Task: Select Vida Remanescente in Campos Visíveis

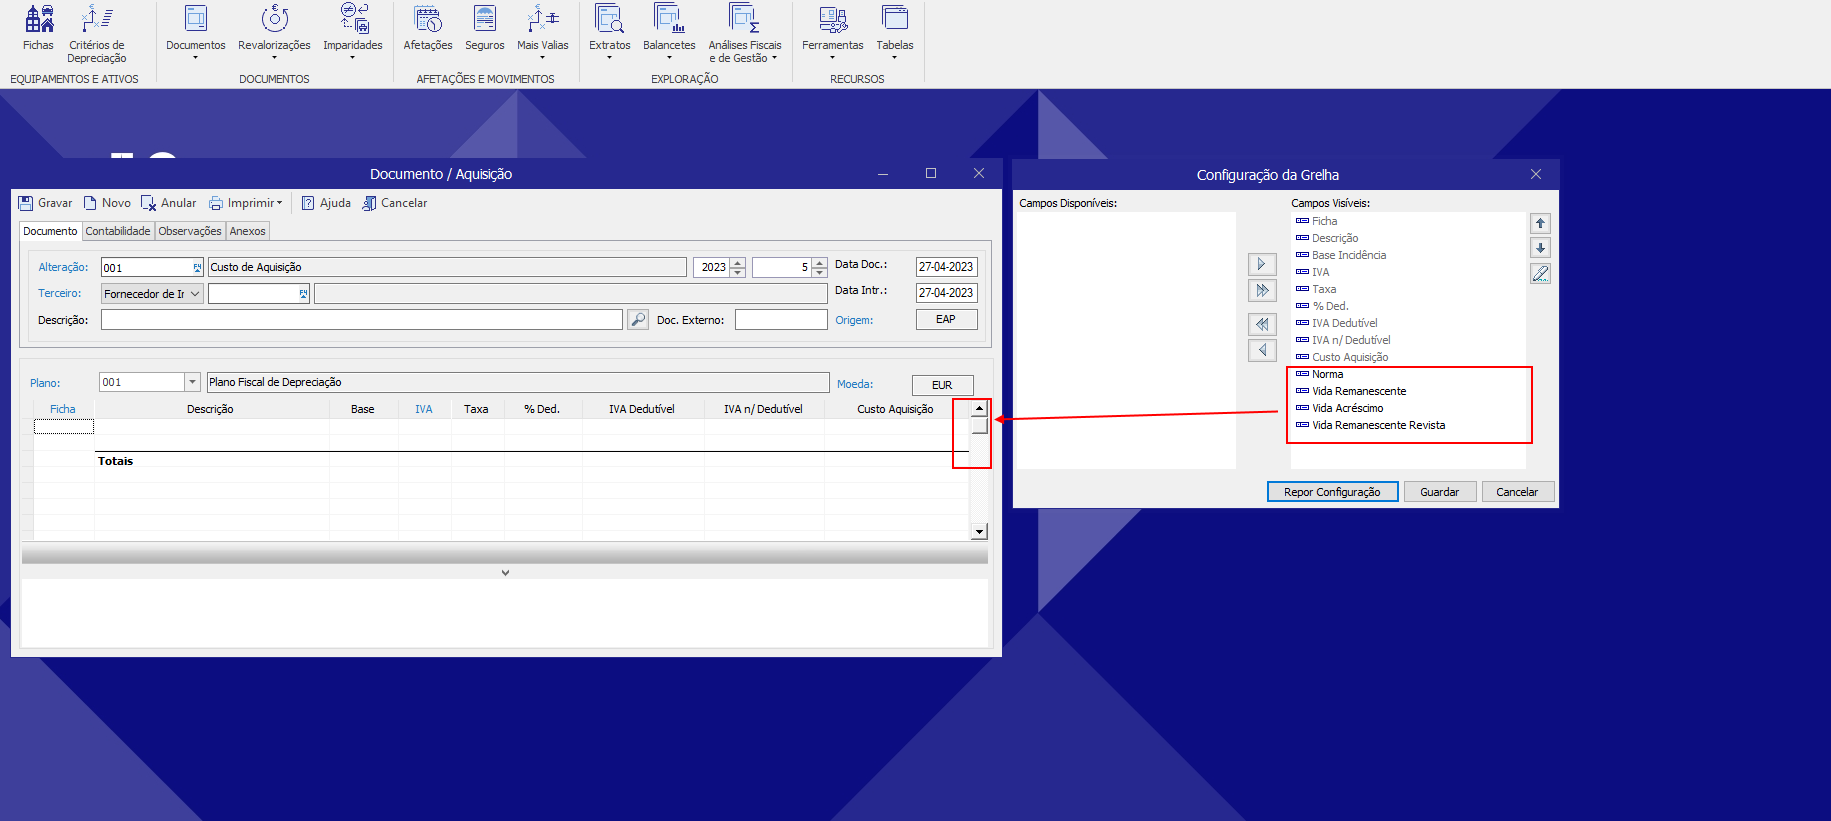Action: tap(1358, 391)
